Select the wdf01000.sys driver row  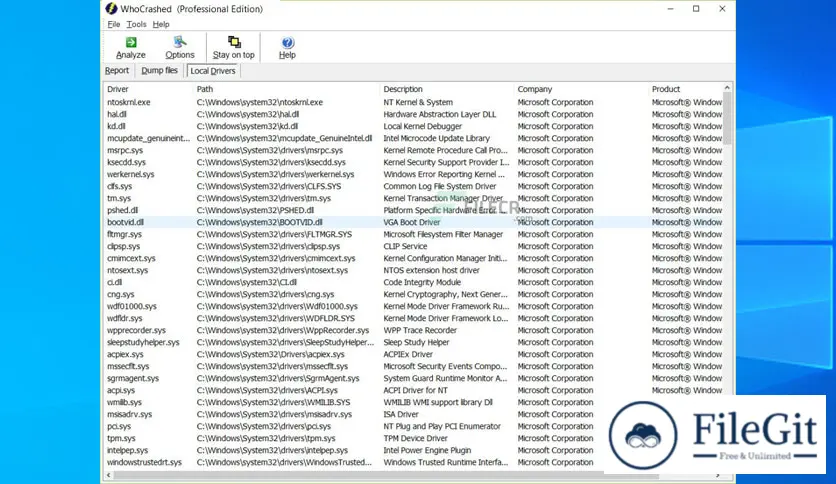tap(413, 306)
